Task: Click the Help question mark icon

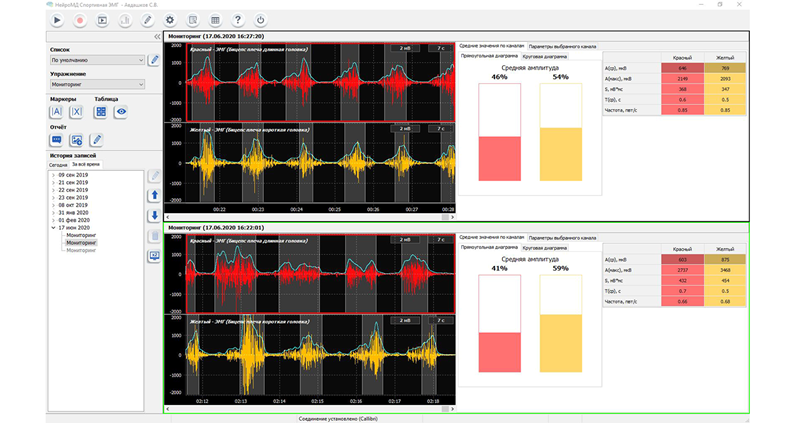Action: tap(237, 20)
